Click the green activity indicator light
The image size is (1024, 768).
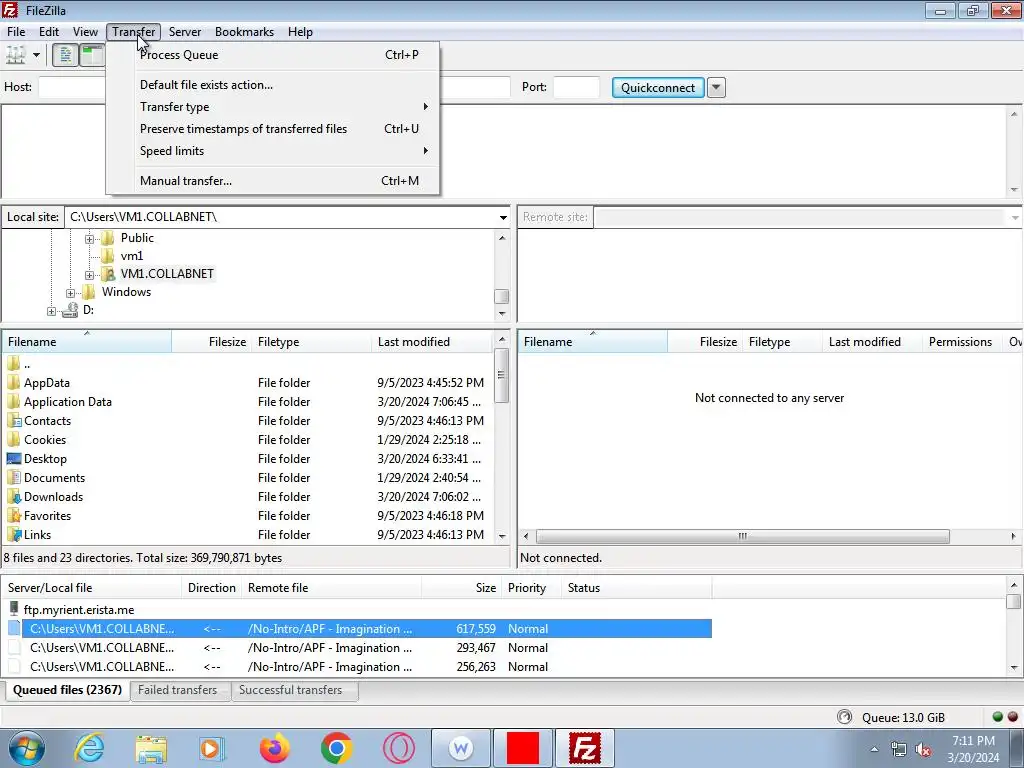(997, 717)
